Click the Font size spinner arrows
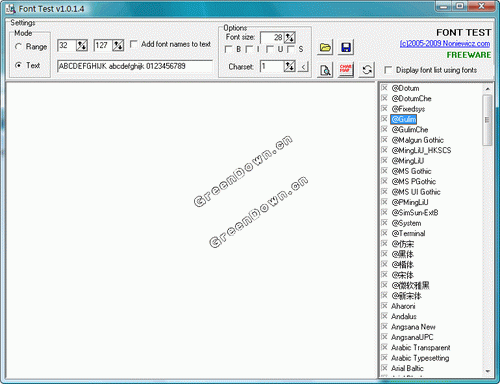The width and height of the screenshot is (500, 384). pyautogui.click(x=290, y=37)
